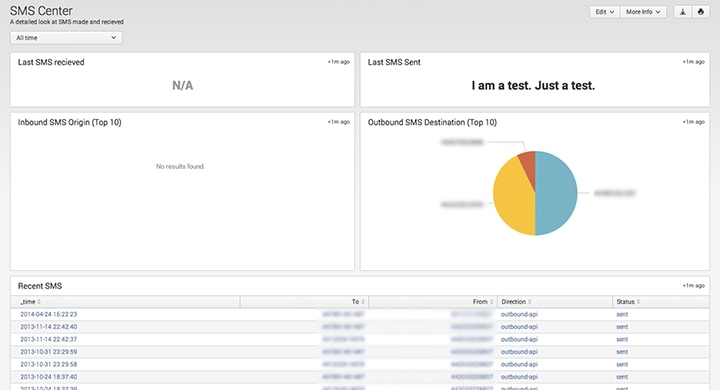Click the 2013-10-24 18:37:40 timestamp
The height and width of the screenshot is (390, 720).
(49, 377)
